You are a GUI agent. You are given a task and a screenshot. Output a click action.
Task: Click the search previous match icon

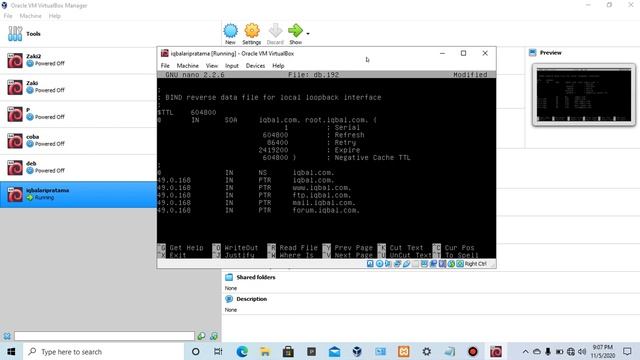coord(201,336)
